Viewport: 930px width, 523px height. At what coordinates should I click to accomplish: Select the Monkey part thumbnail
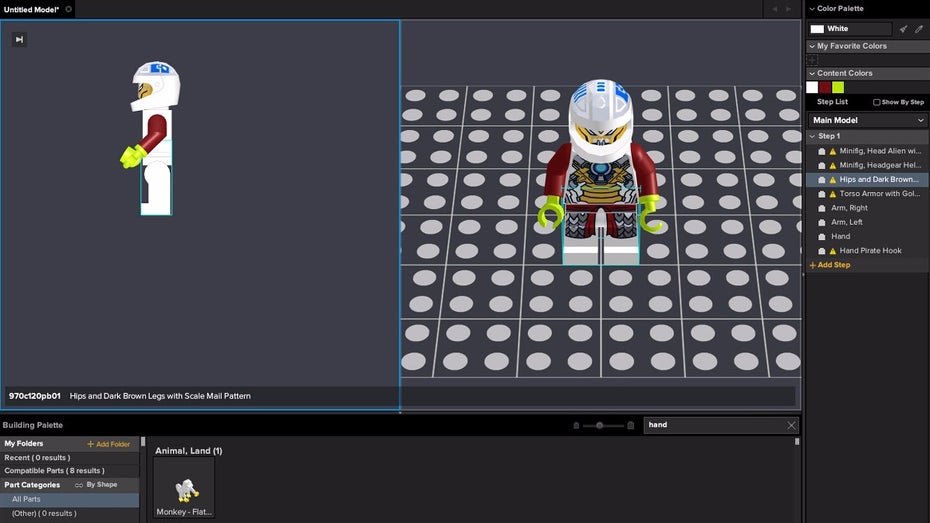(184, 489)
